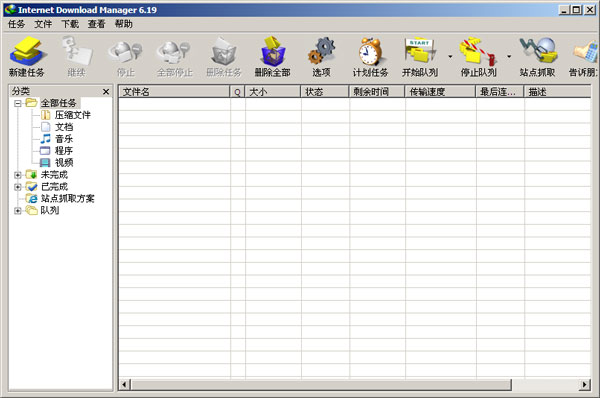
Task: Open the 下载 menu
Action: tap(70, 24)
